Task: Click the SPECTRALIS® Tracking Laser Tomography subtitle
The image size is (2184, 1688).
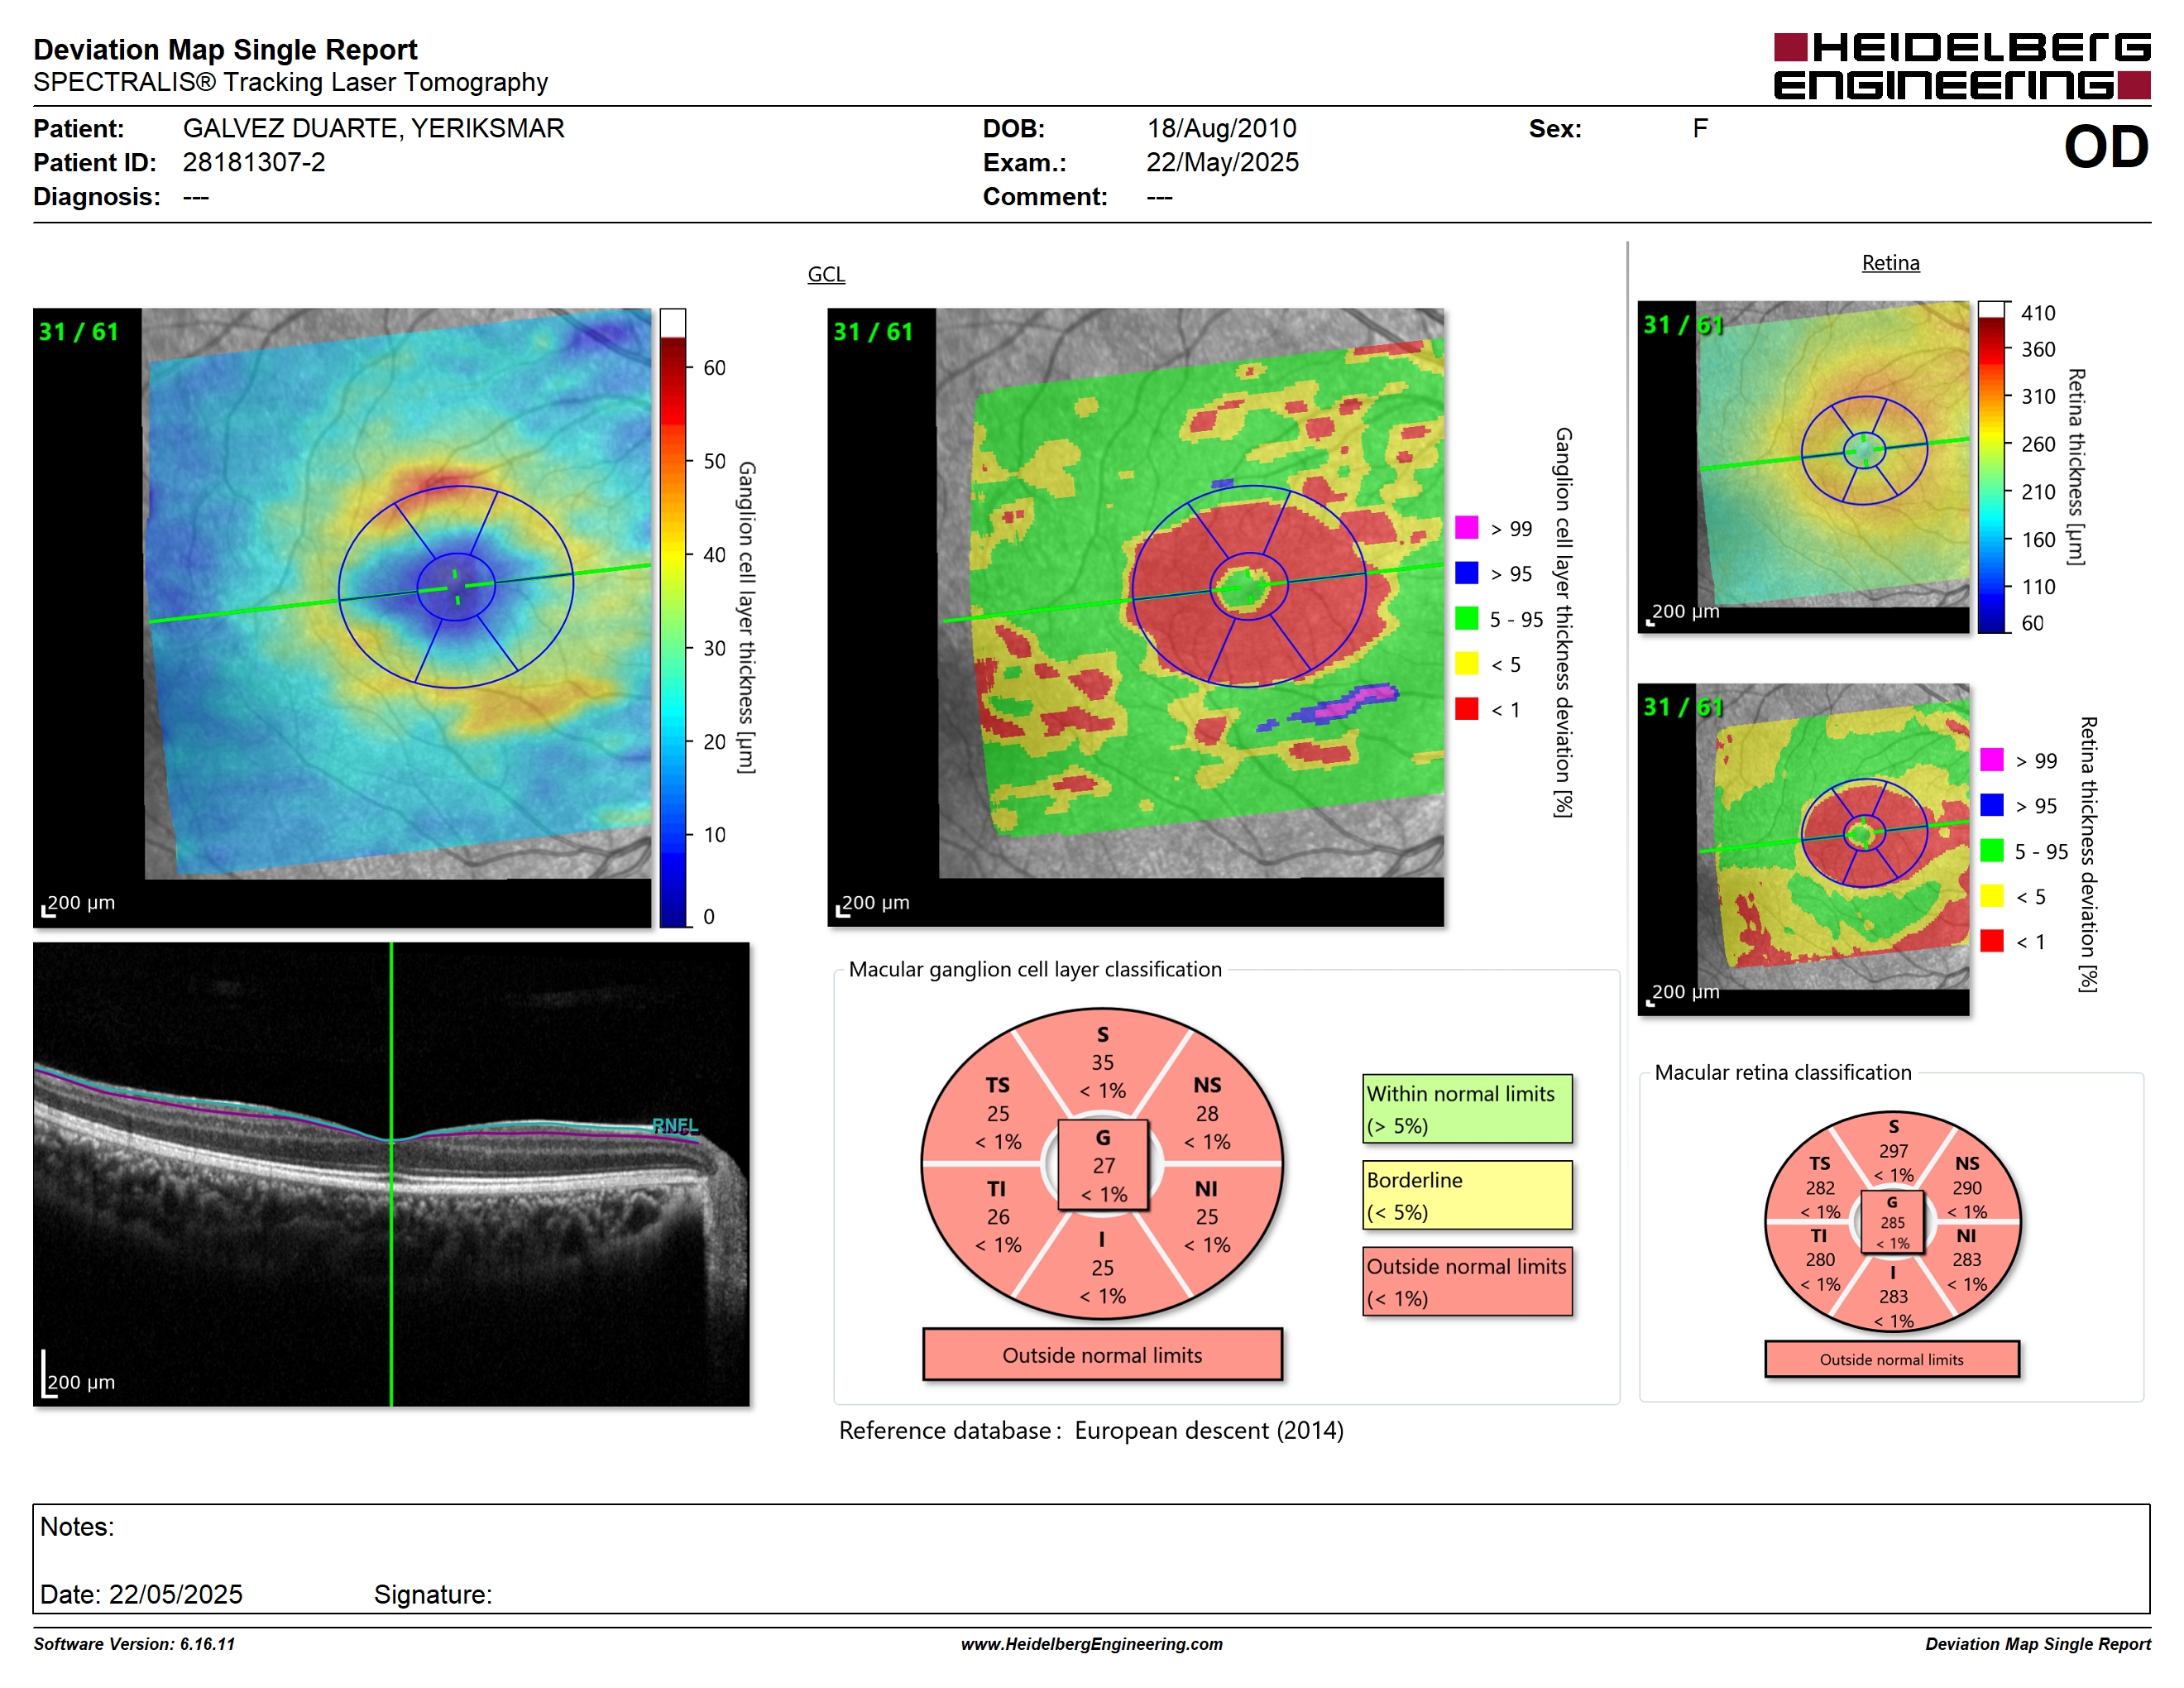Action: pos(290,82)
